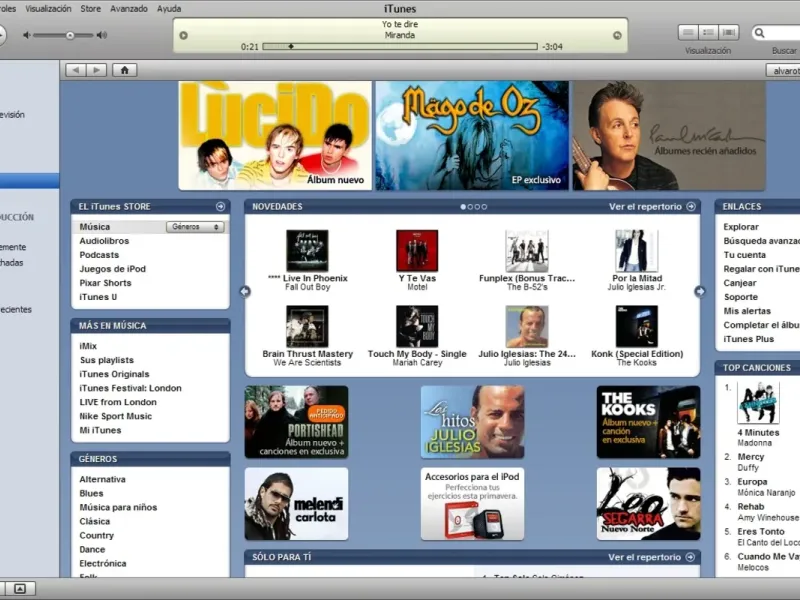Image resolution: width=800 pixels, height=600 pixels.
Task: Open the Store menu
Action: pos(91,9)
